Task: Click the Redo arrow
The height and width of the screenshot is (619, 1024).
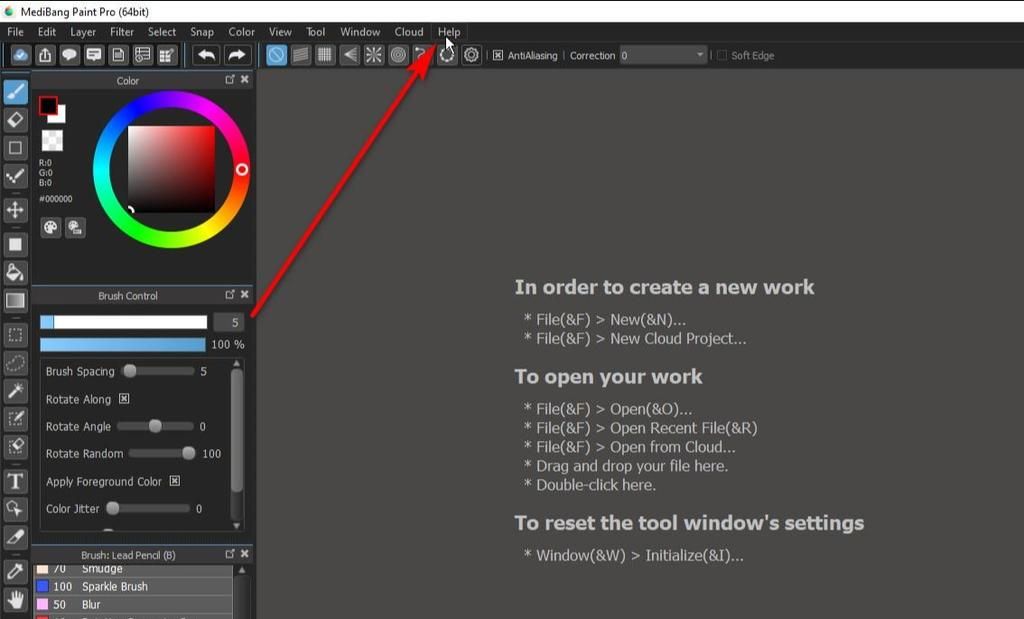Action: click(x=237, y=56)
